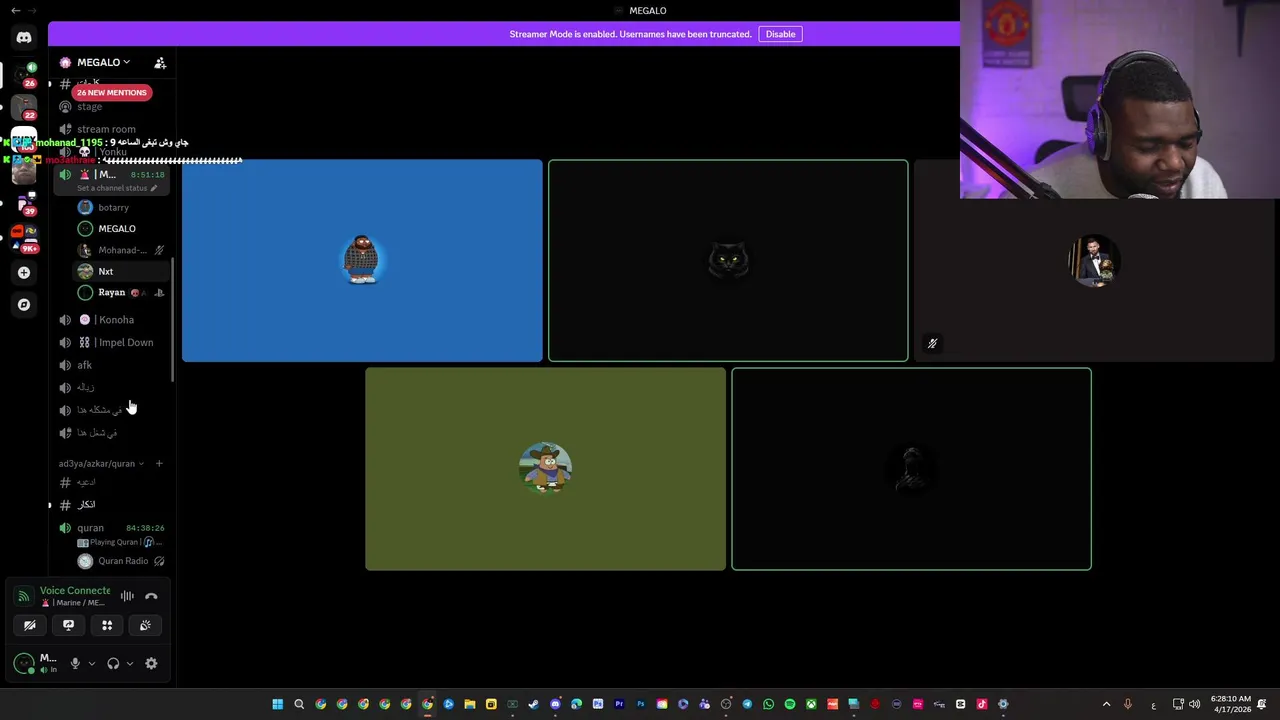
Task: Disable Streamer Mode from the banner
Action: coord(780,34)
